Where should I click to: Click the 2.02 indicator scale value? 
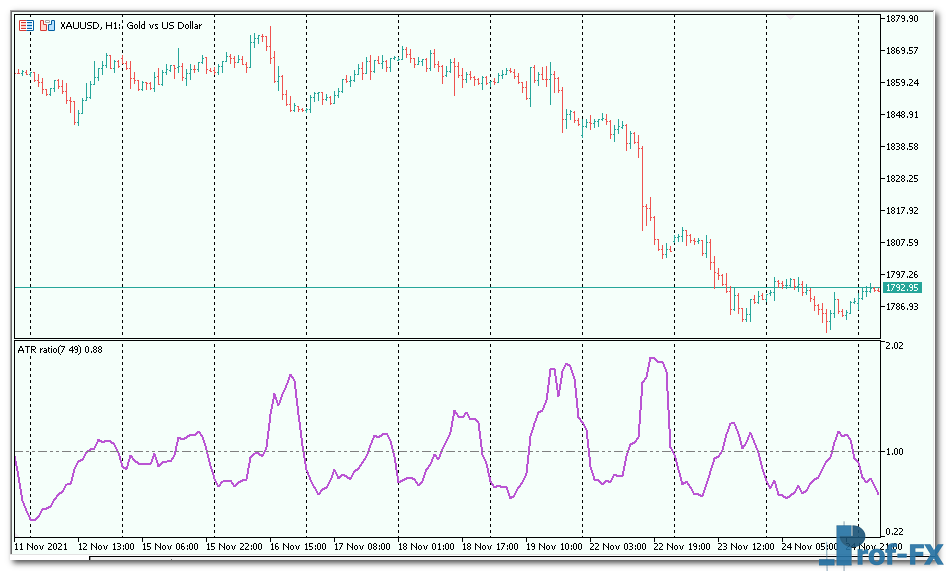pos(894,346)
